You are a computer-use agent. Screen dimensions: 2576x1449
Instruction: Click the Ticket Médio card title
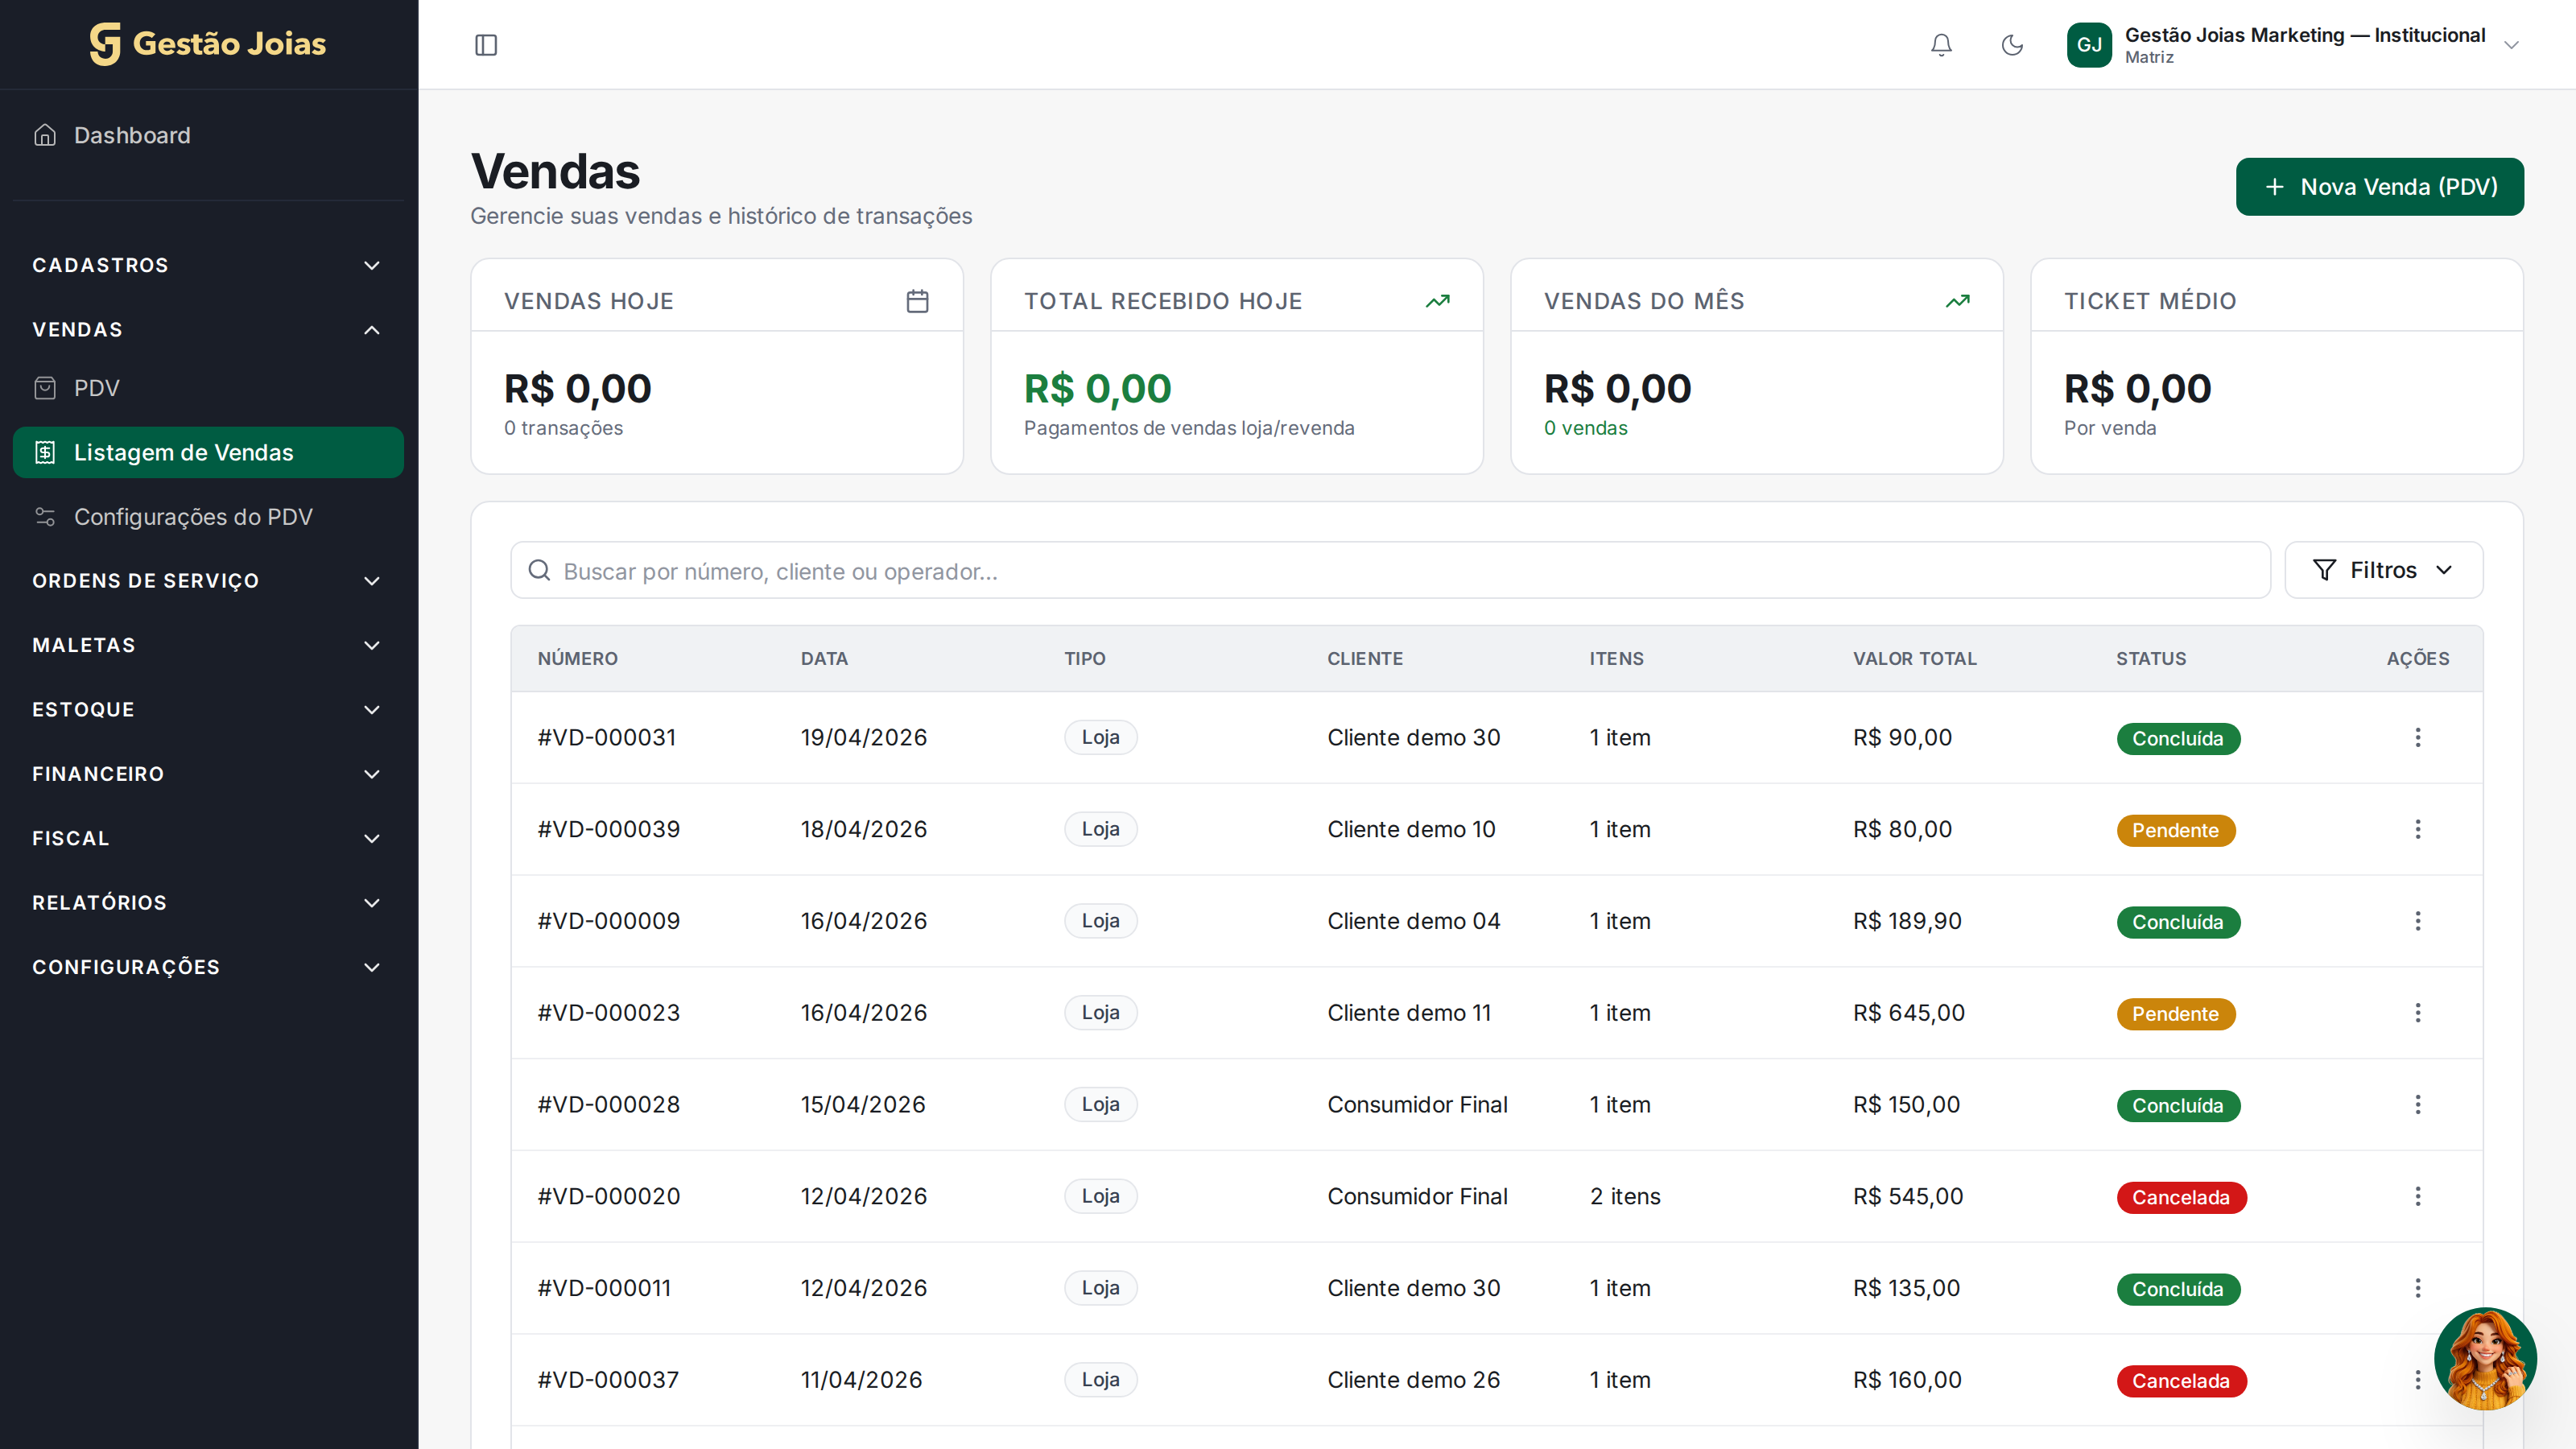[2150, 301]
